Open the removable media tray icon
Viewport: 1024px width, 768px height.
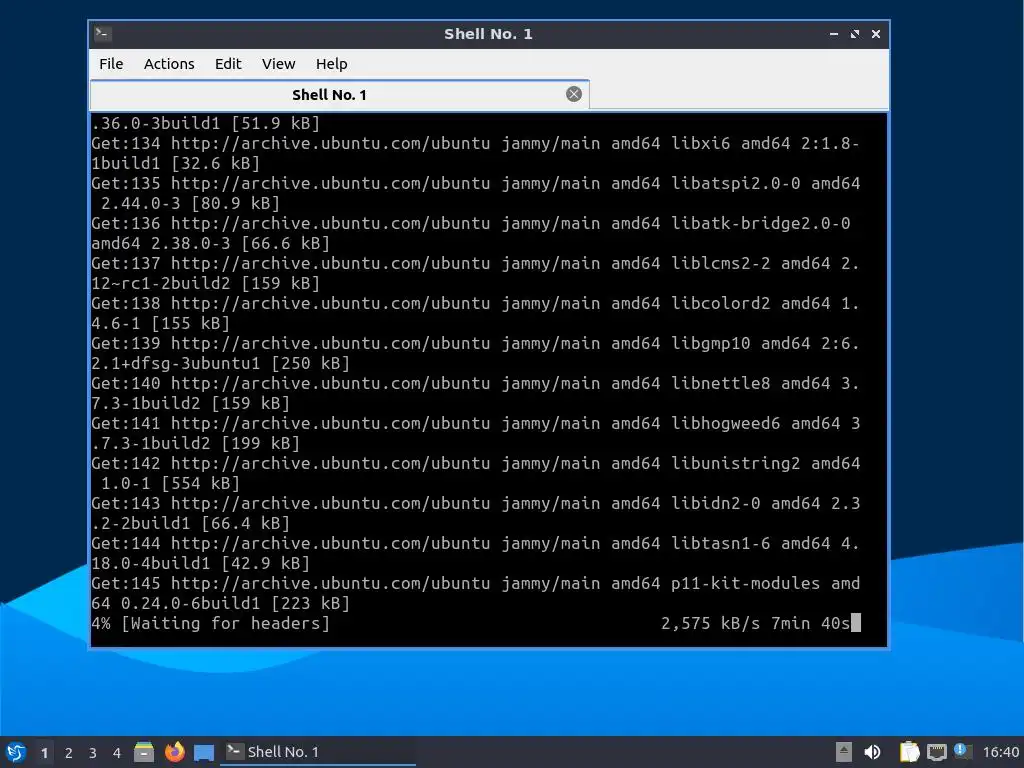click(844, 752)
